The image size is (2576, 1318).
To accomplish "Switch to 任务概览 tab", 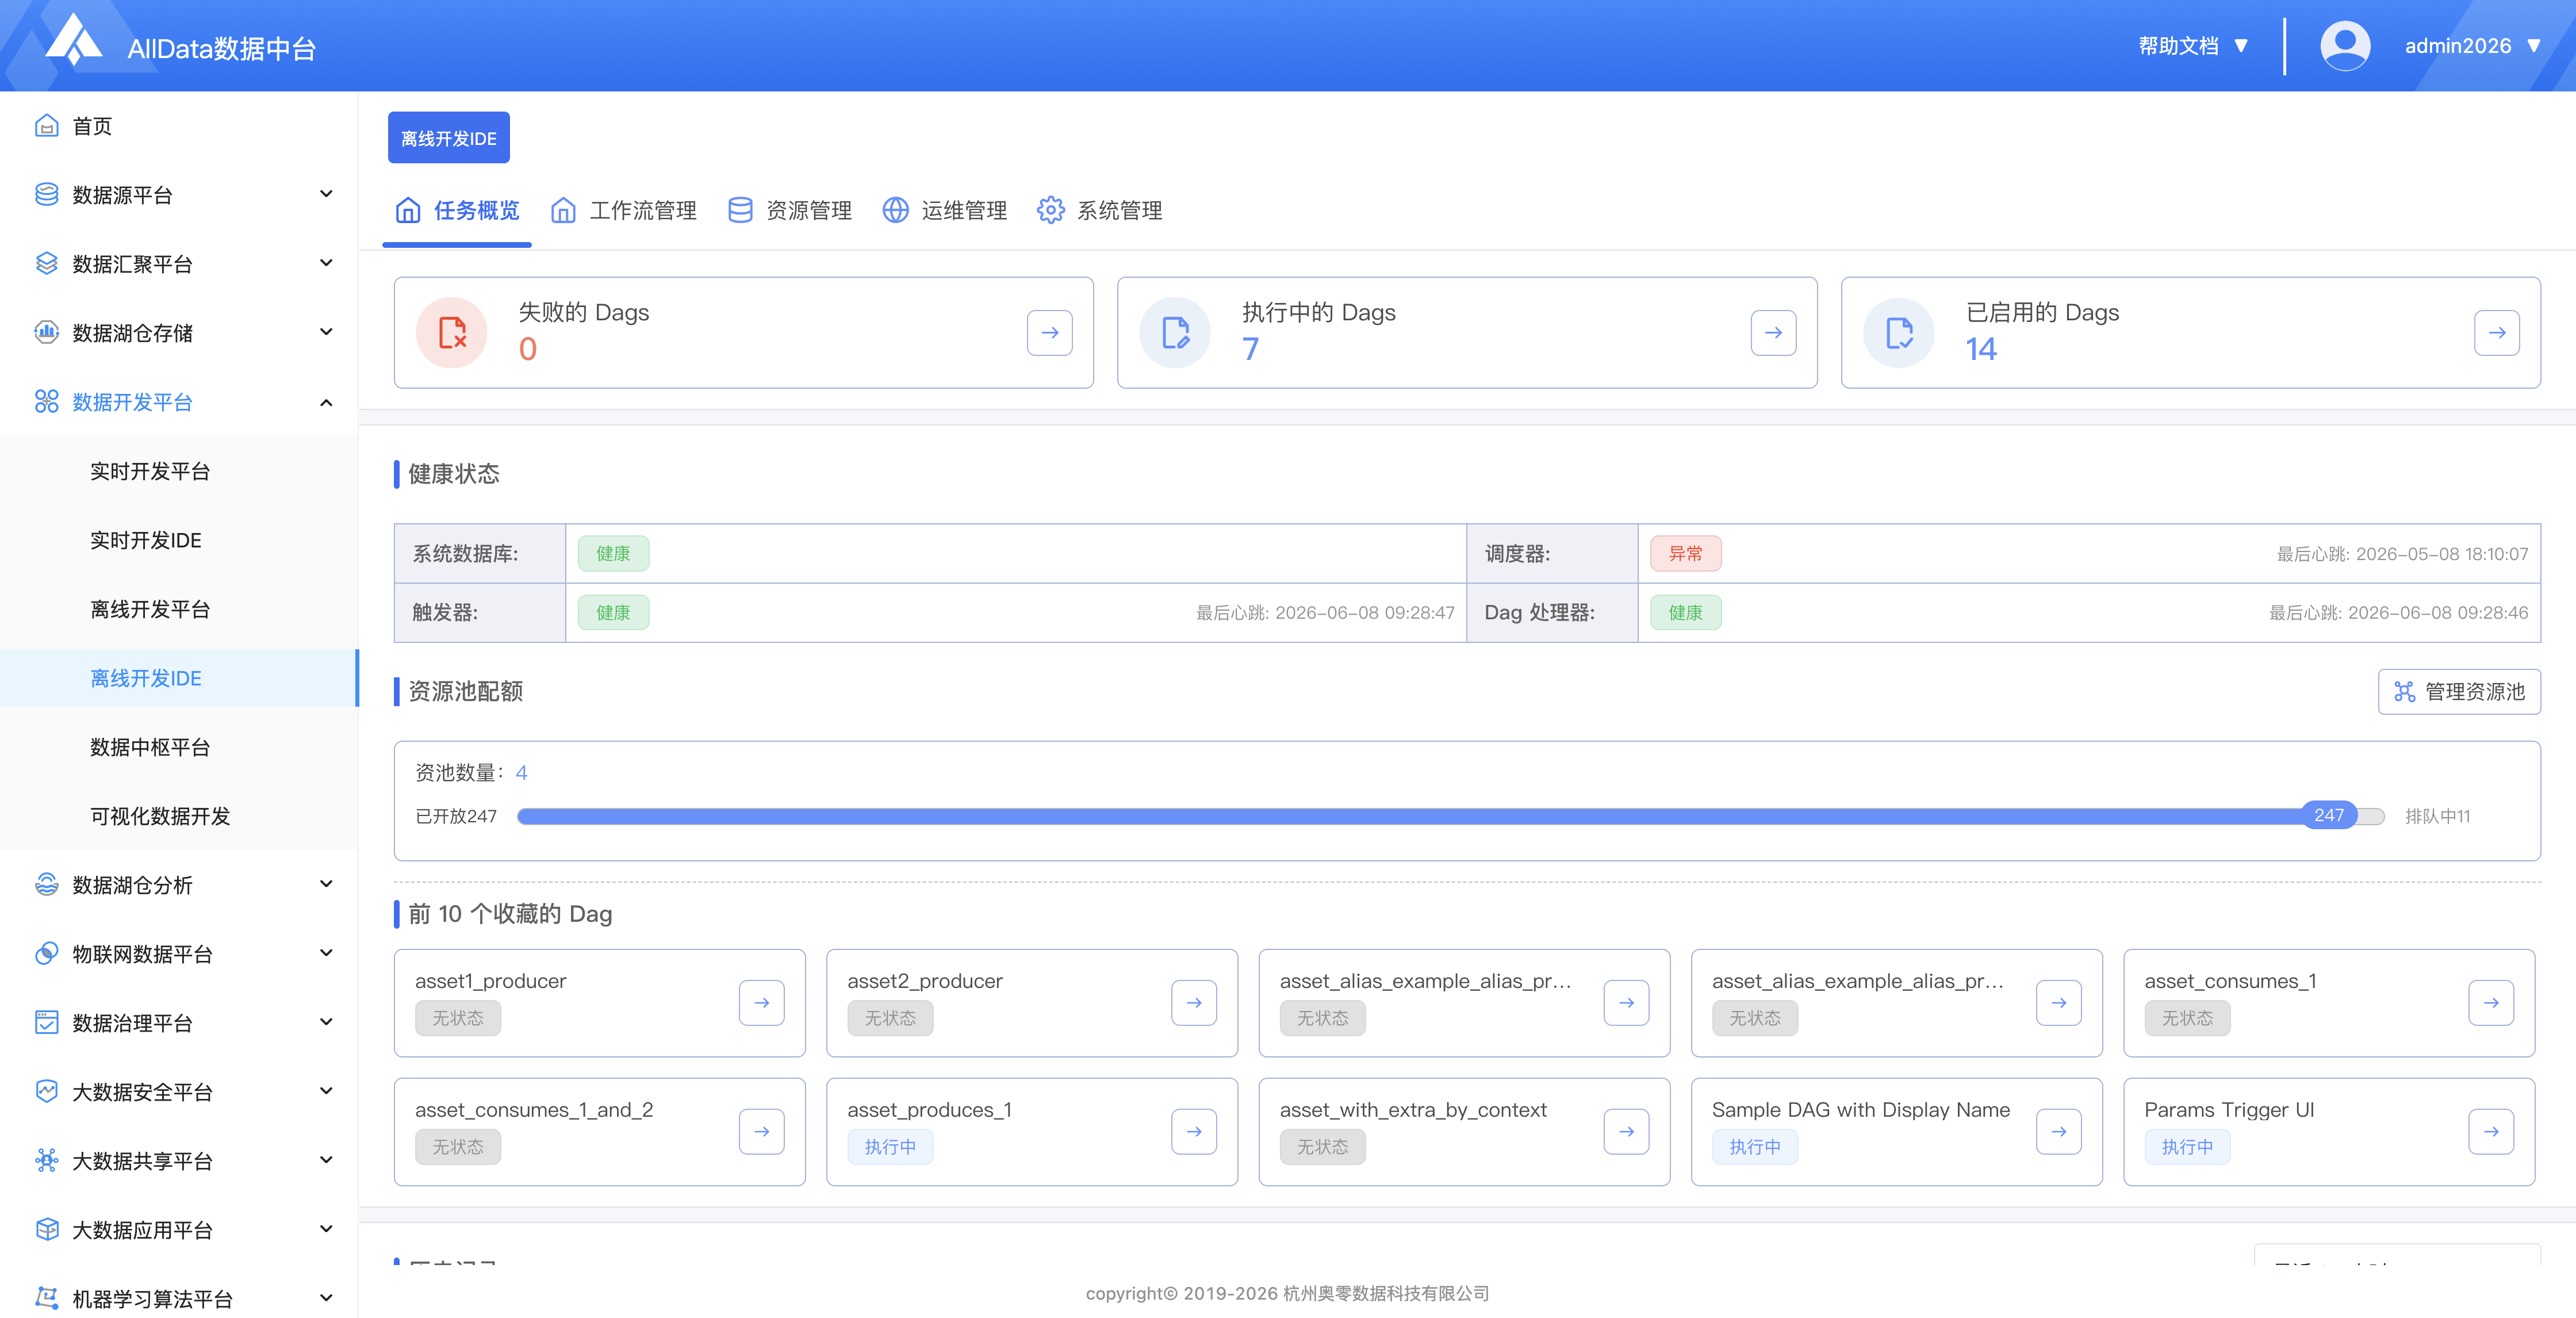I will pyautogui.click(x=457, y=211).
